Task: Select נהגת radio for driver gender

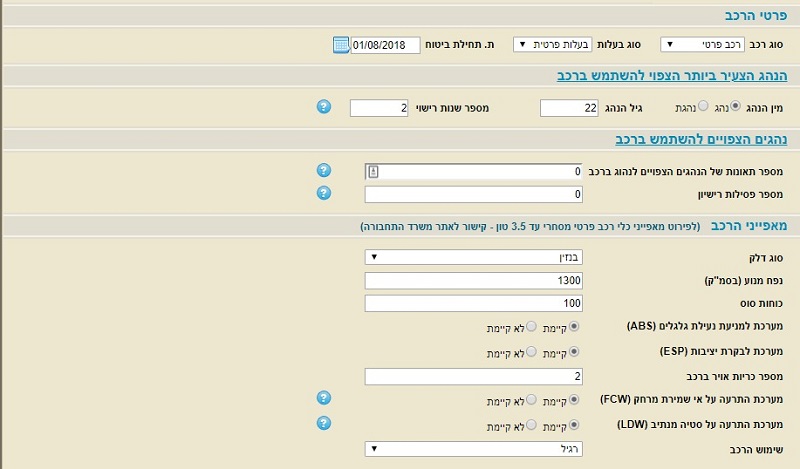Action: tap(703, 106)
